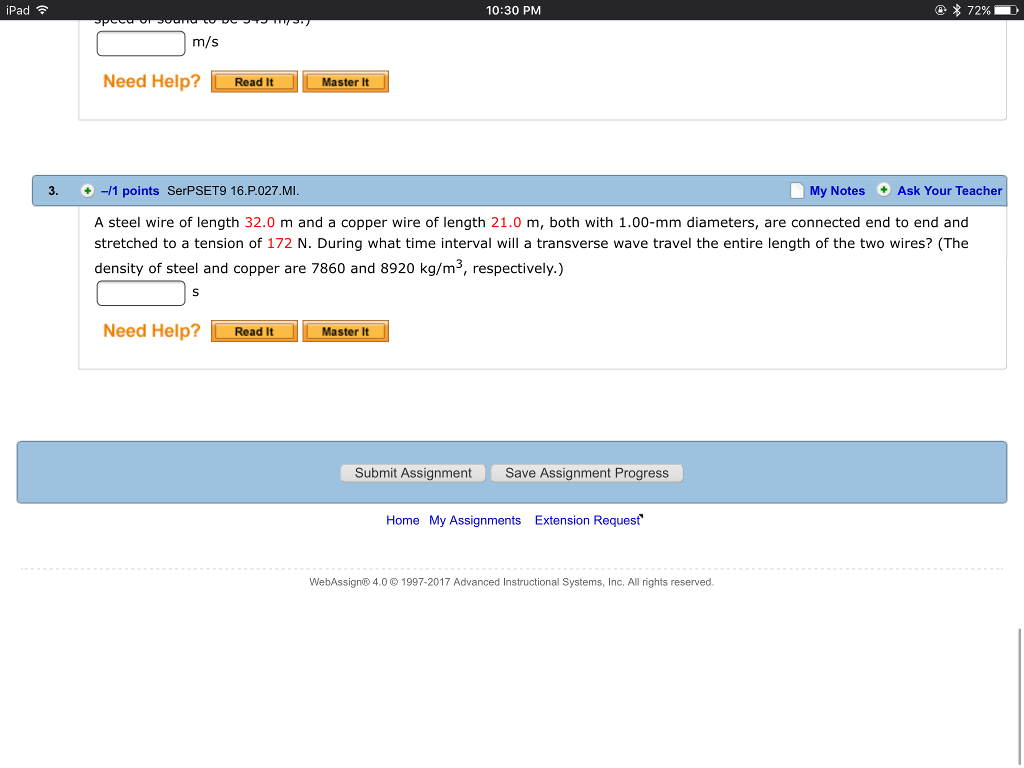Click the SerPSET9 16.P.027.MI. question code
The height and width of the screenshot is (768, 1024).
pyautogui.click(x=233, y=191)
